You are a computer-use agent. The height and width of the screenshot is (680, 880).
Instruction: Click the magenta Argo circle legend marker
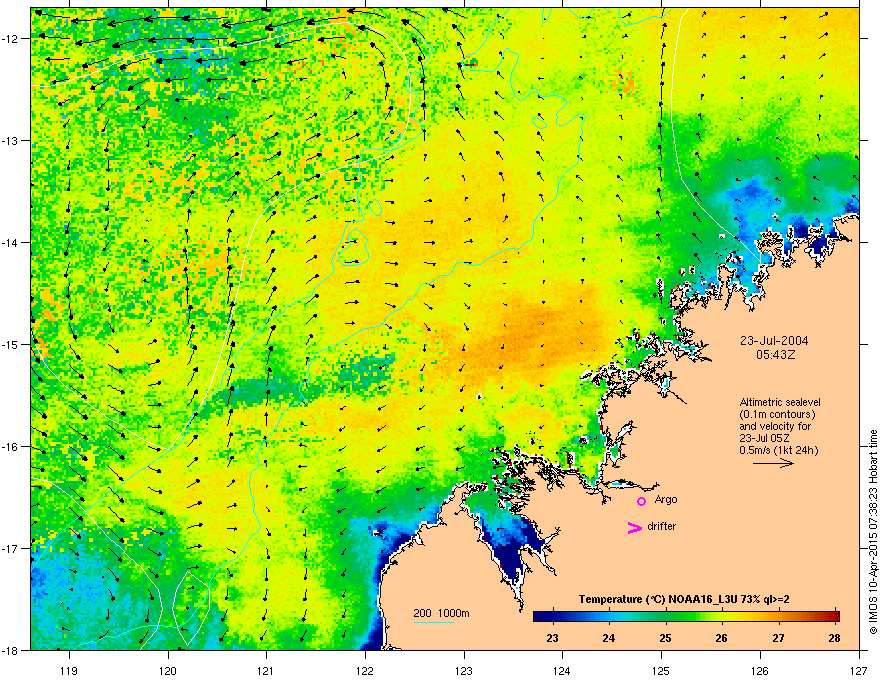tap(641, 501)
